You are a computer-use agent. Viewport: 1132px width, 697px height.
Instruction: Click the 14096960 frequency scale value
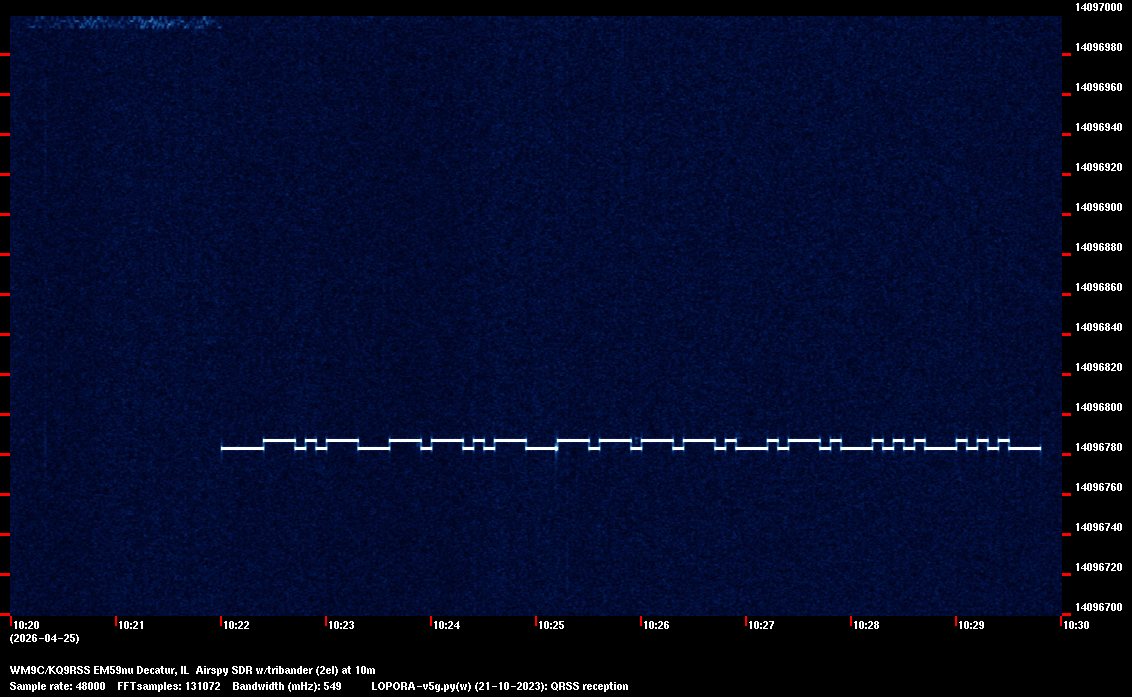1098,87
